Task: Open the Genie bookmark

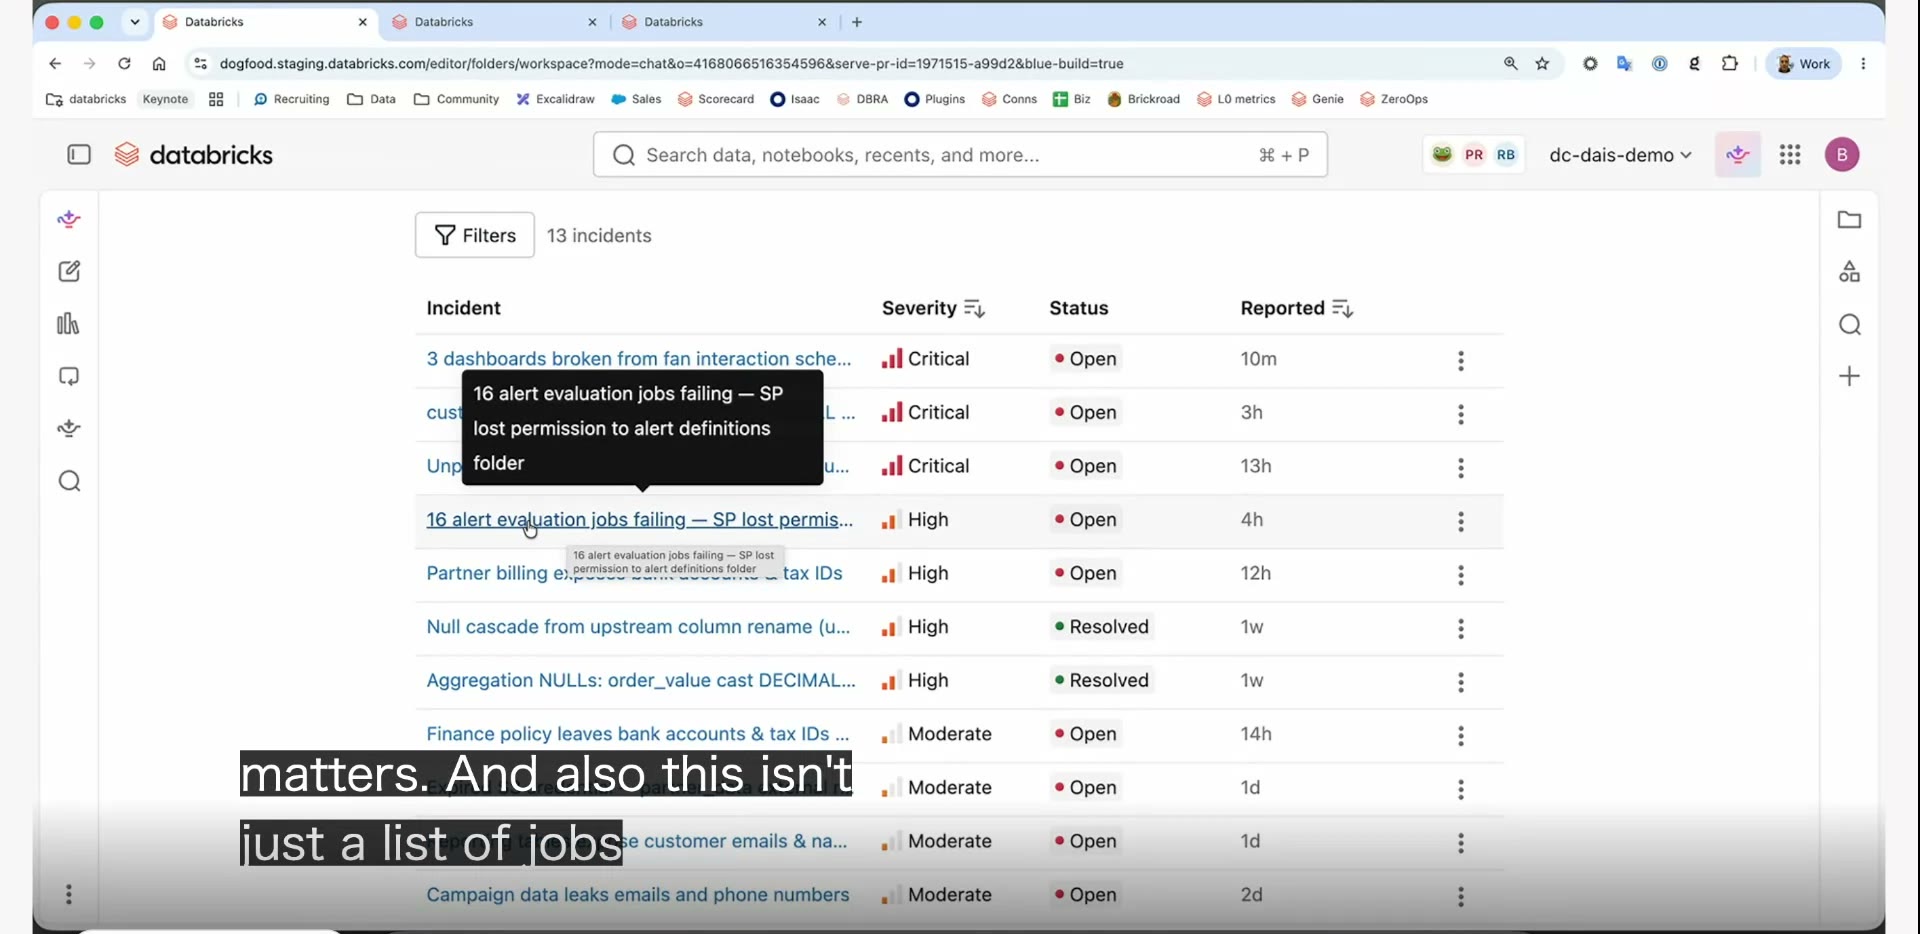Action: click(x=1318, y=100)
